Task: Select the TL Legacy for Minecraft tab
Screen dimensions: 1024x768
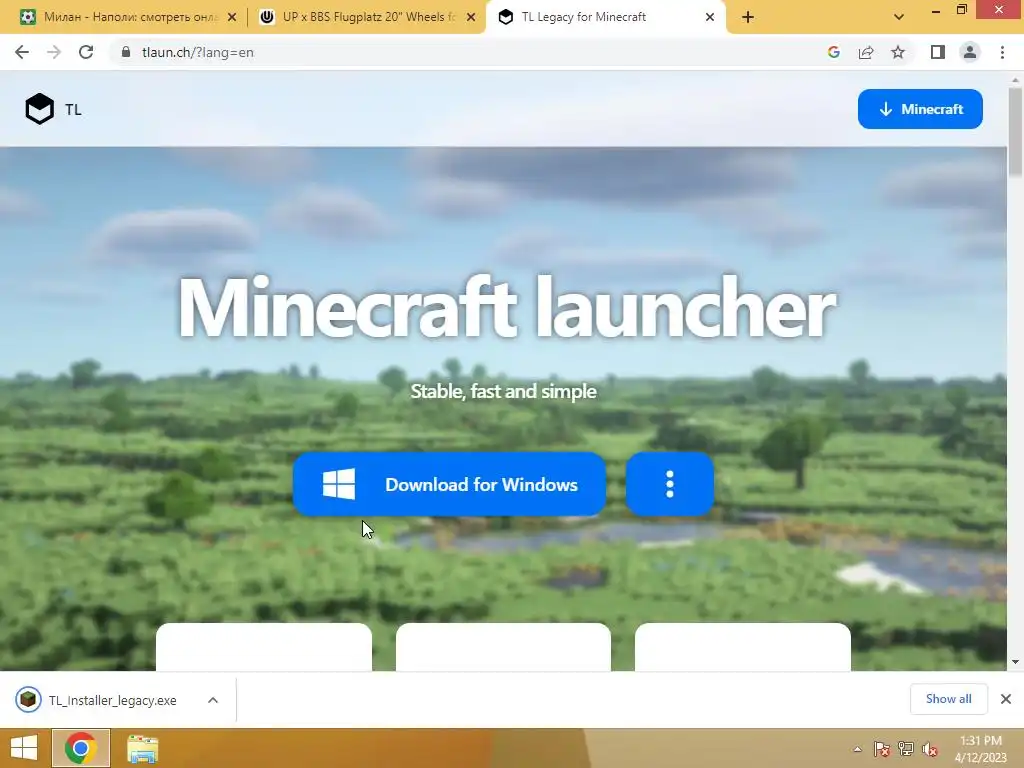Action: [x=604, y=17]
